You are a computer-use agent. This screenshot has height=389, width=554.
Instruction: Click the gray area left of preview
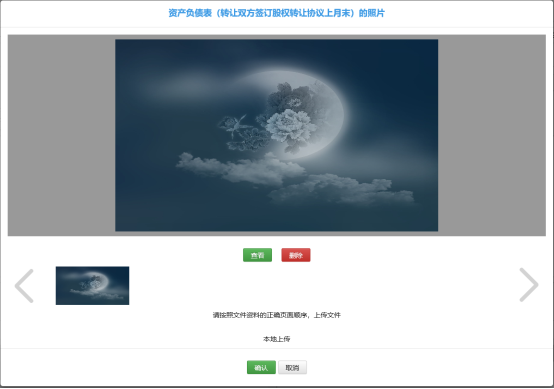(x=61, y=135)
